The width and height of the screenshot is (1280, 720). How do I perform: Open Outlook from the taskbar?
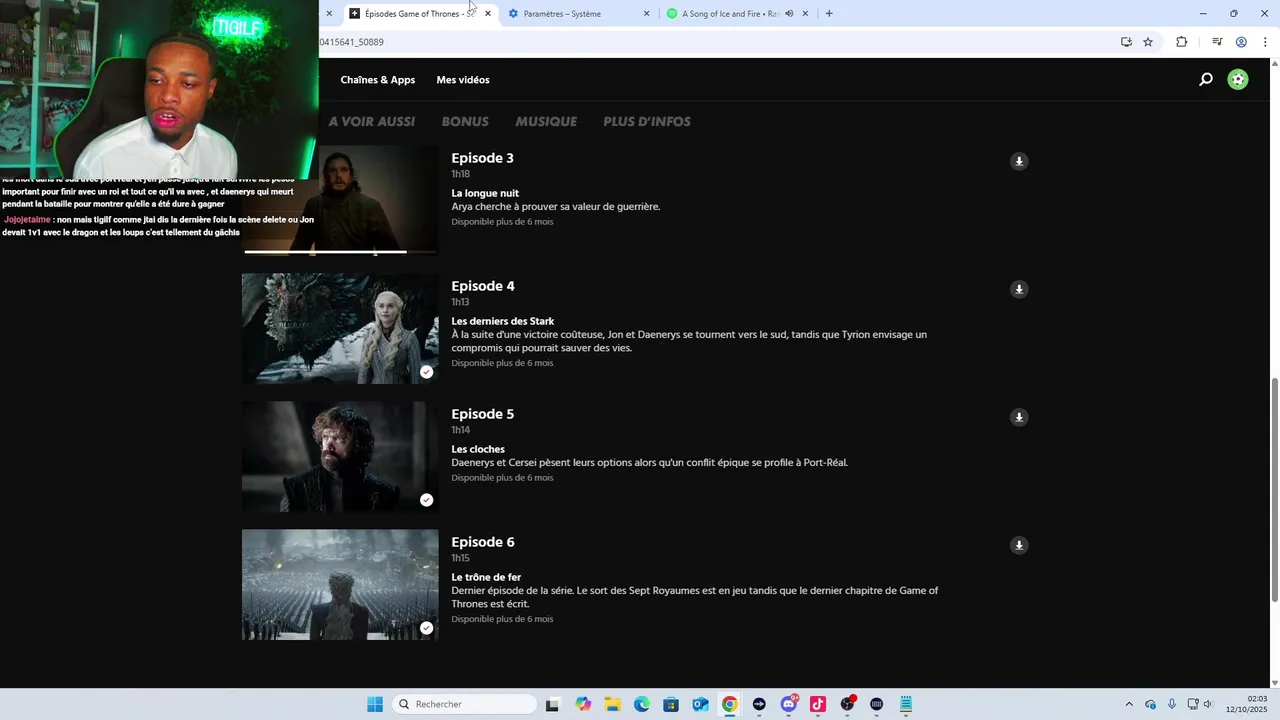coord(700,704)
